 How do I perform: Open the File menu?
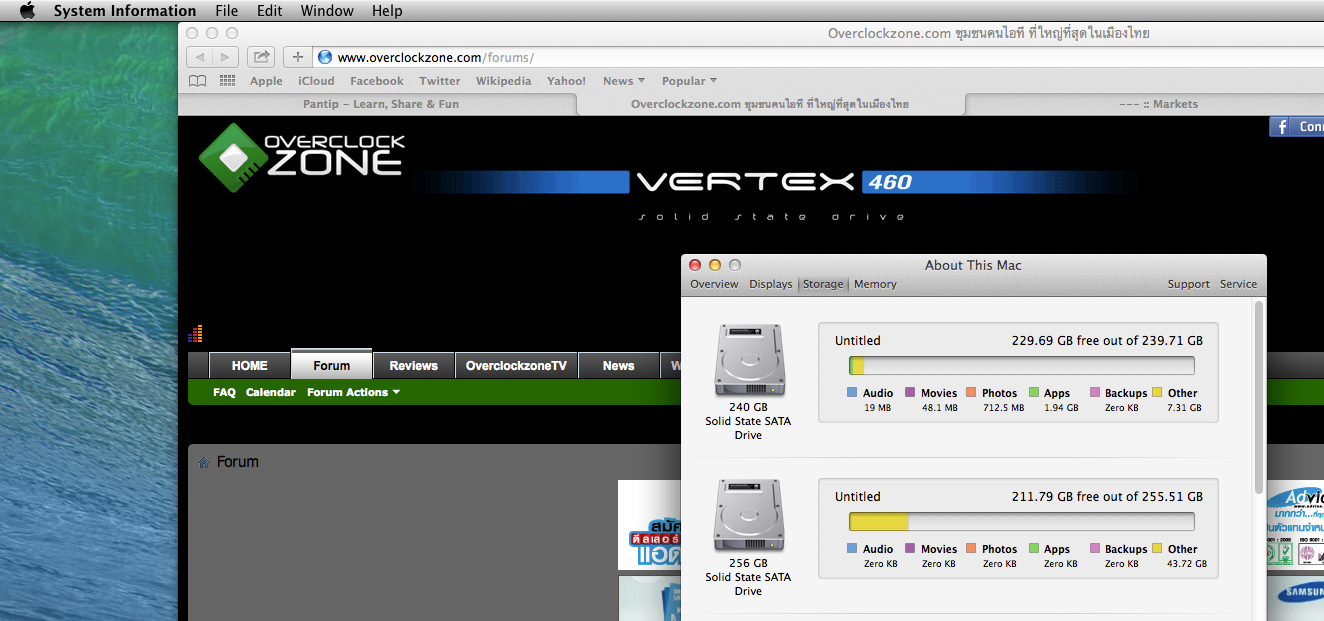point(227,11)
